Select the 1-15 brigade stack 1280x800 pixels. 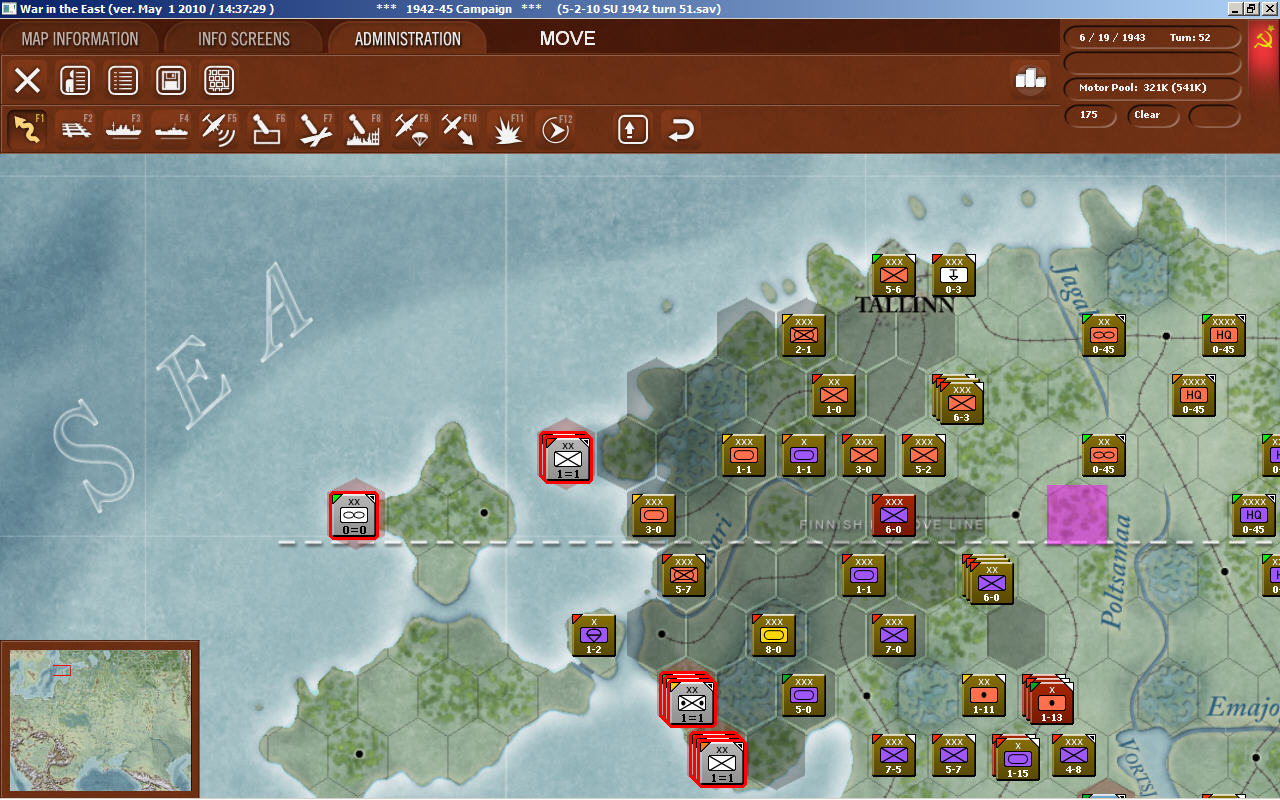point(1017,758)
